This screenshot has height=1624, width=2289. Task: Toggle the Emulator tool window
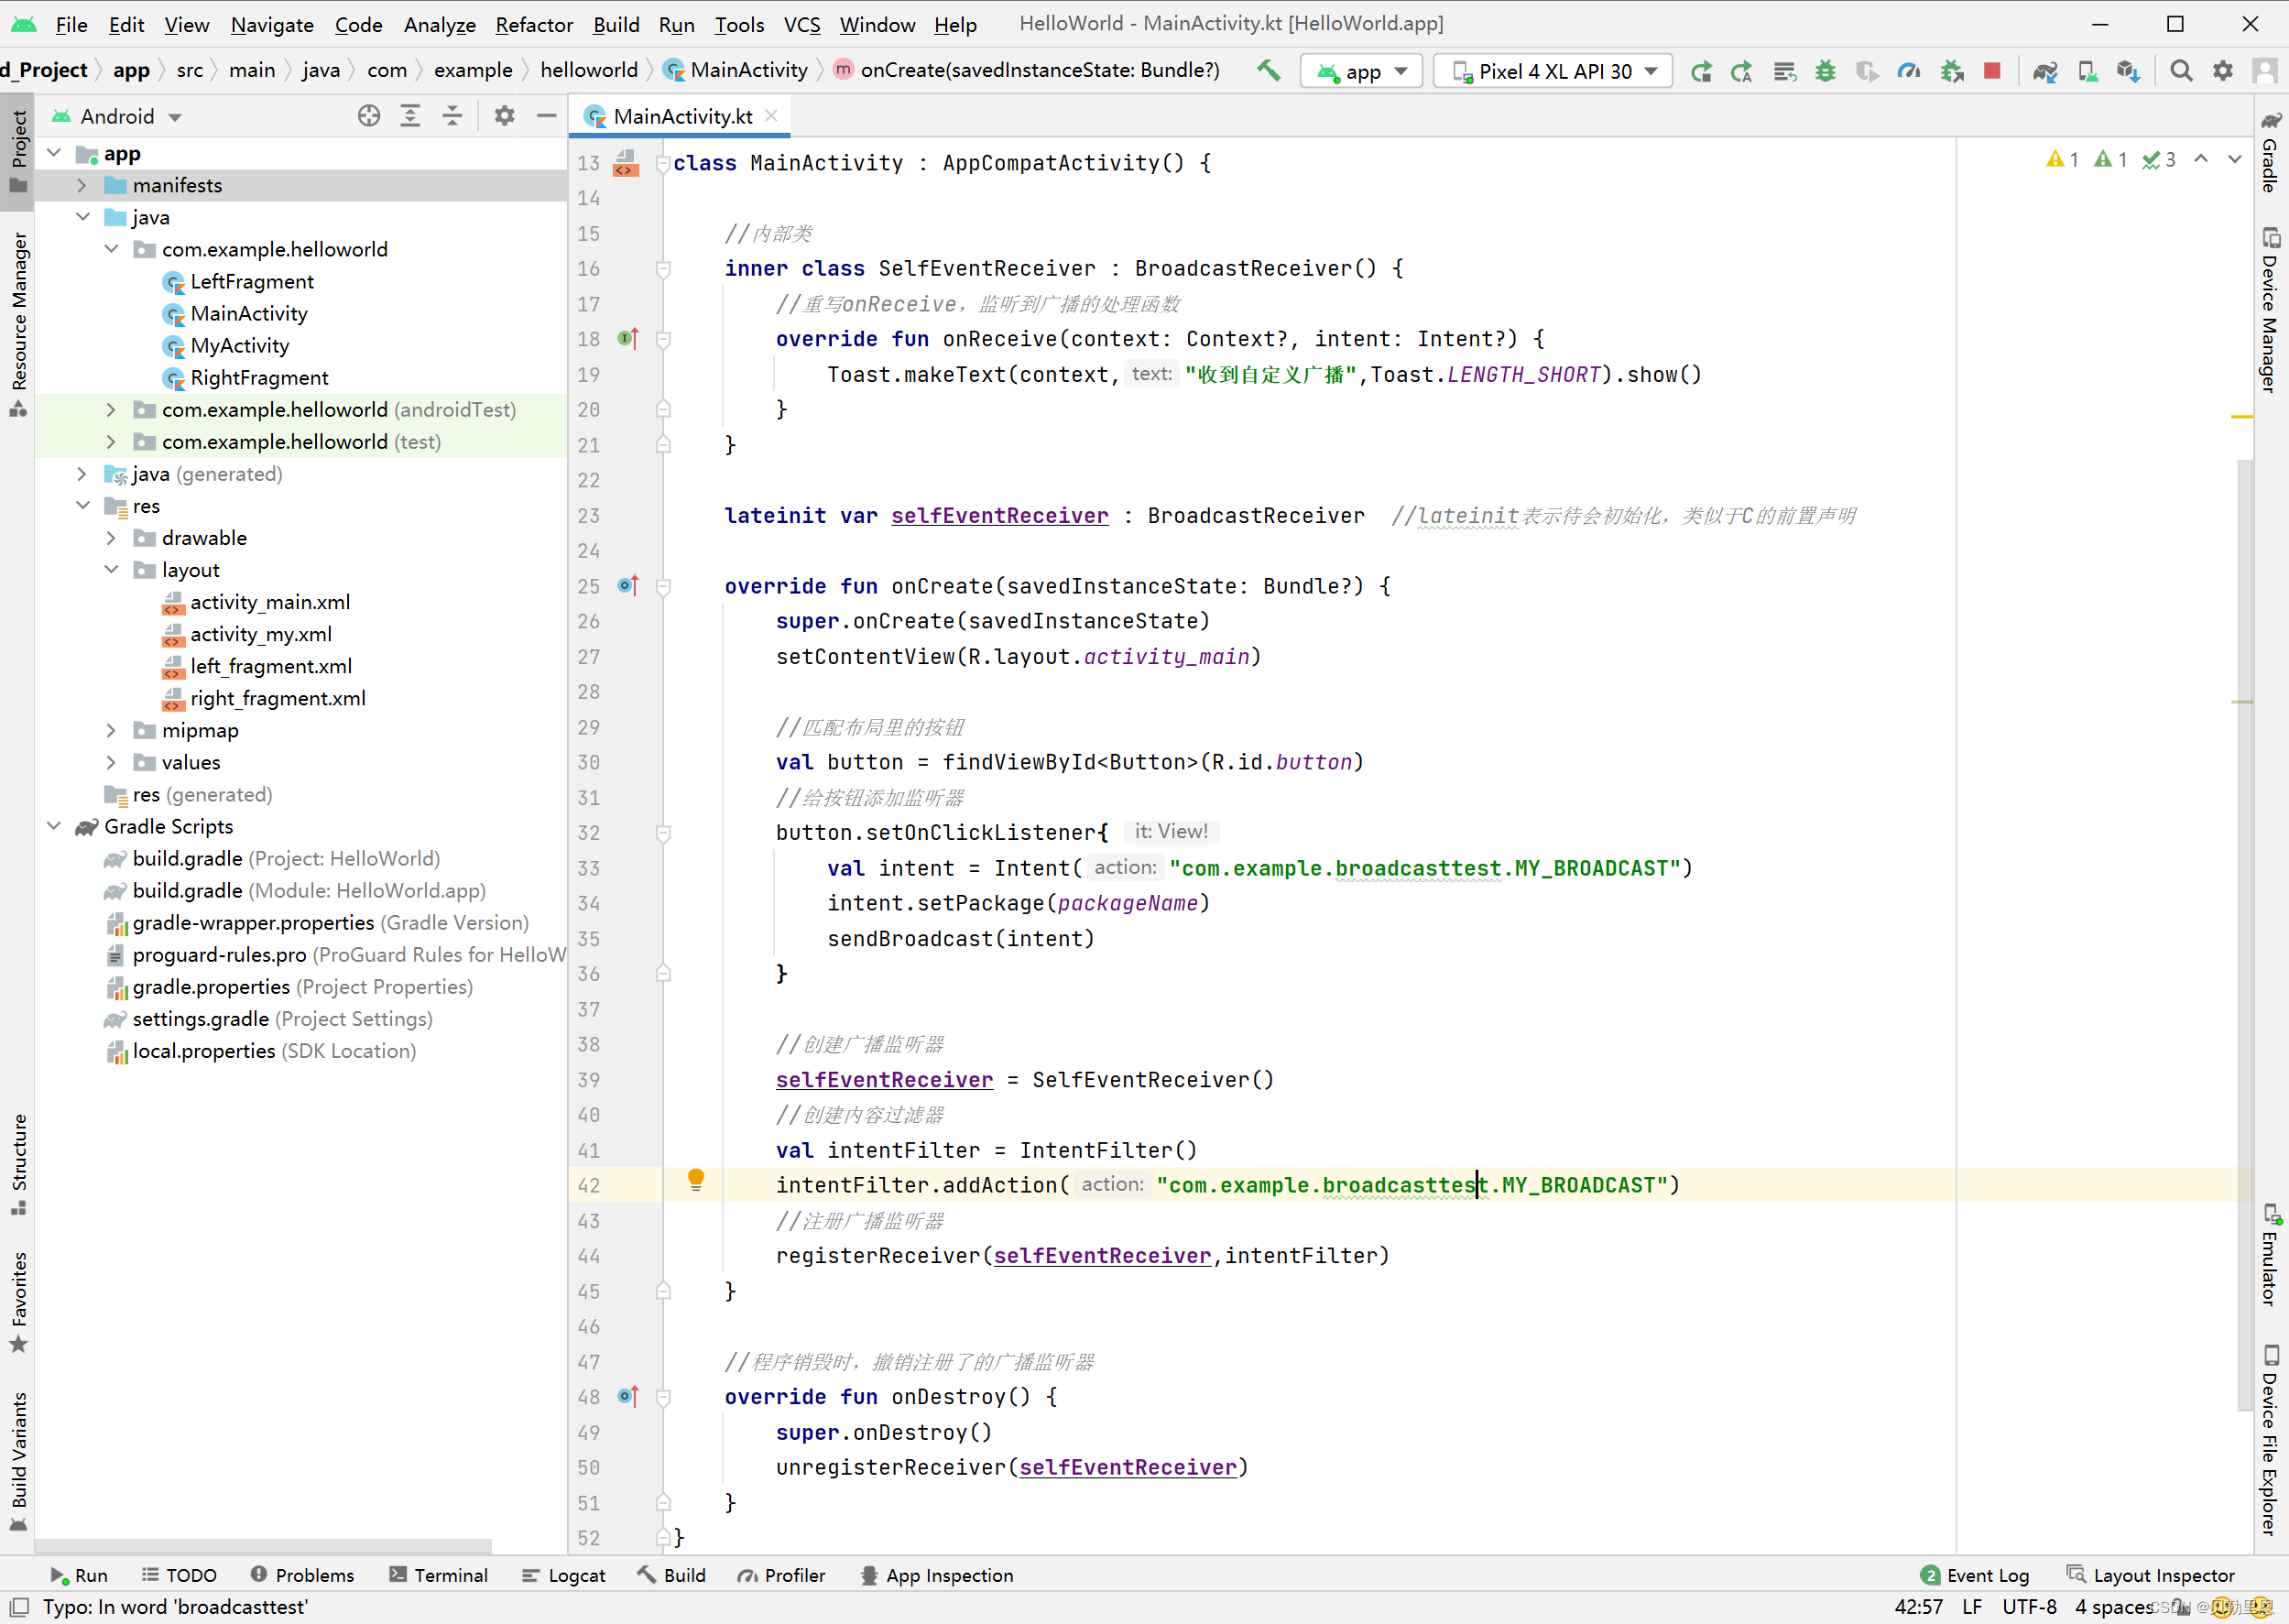[2270, 1256]
